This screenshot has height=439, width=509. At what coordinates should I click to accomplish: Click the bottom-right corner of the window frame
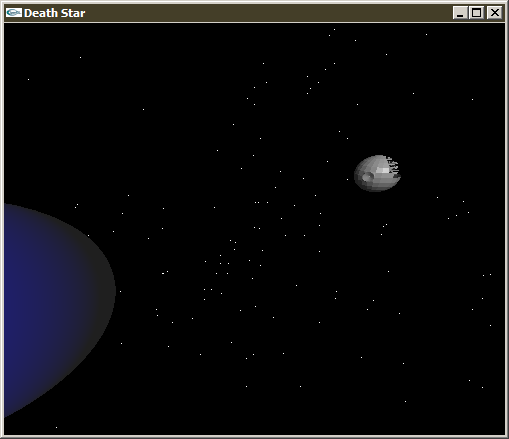click(507, 437)
